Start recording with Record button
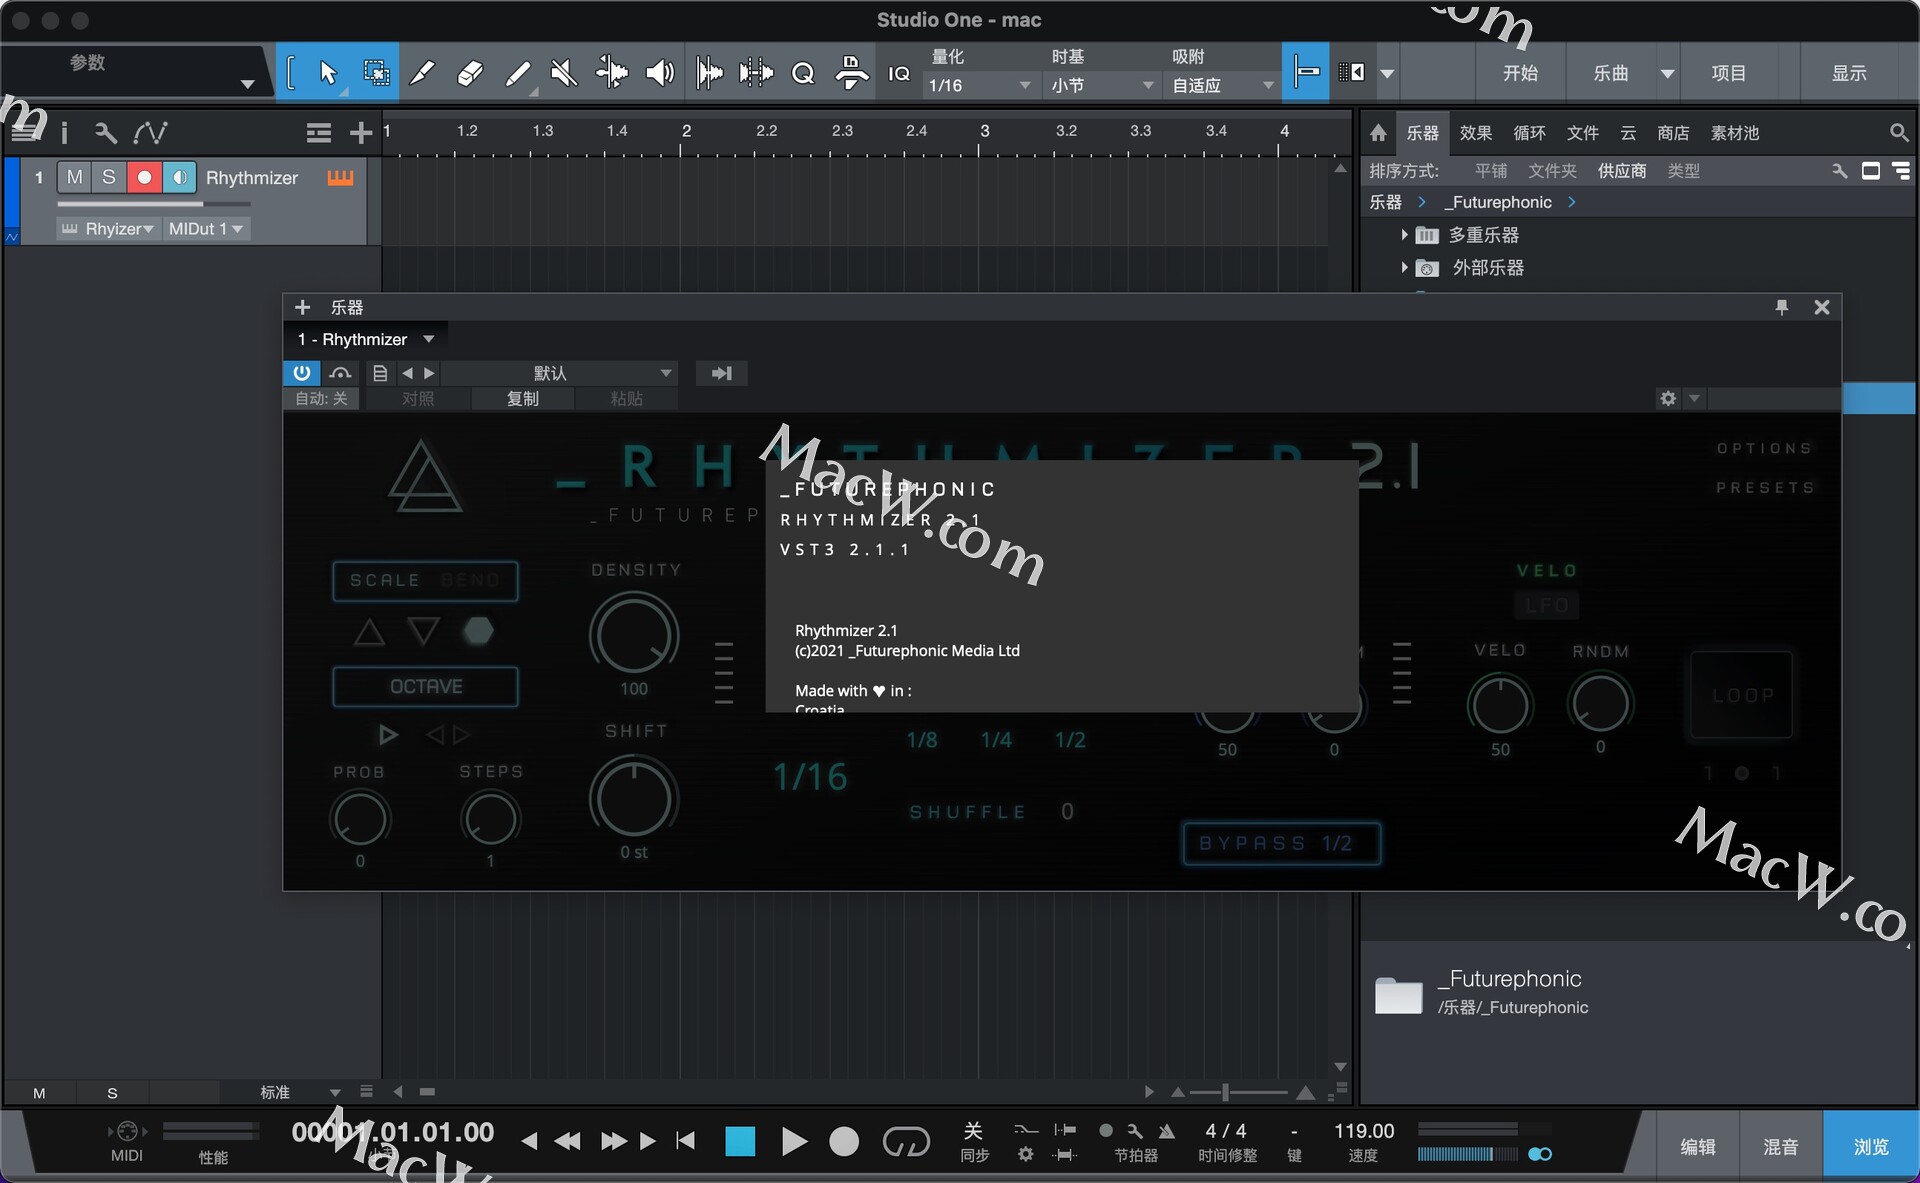The image size is (1920, 1183). click(x=844, y=1141)
